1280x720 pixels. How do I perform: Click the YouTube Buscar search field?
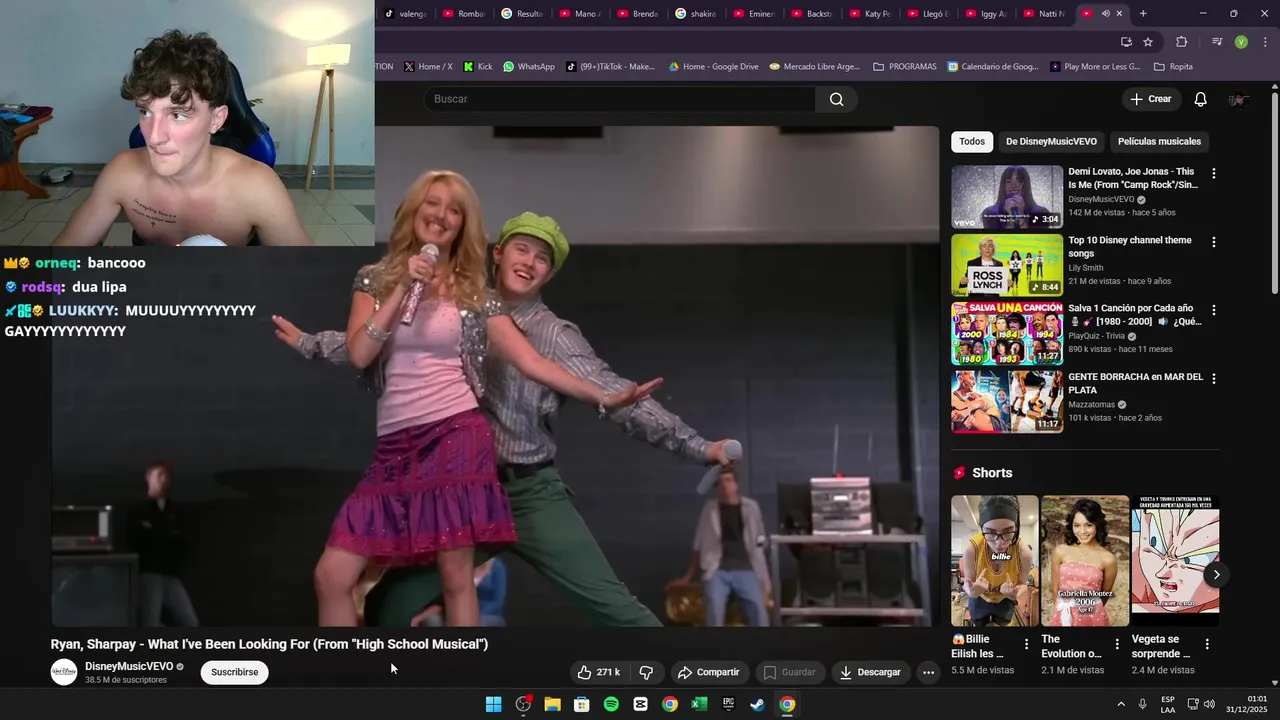tap(620, 99)
